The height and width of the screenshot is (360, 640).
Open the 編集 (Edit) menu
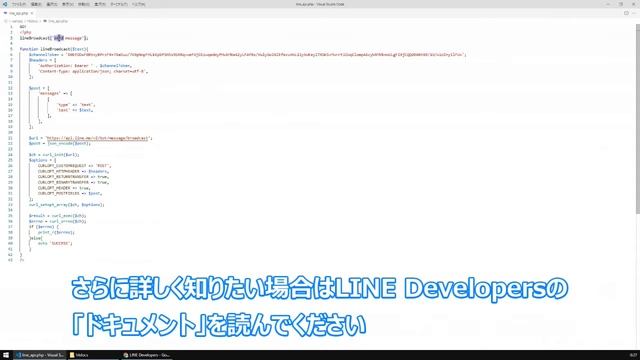pos(36,4)
